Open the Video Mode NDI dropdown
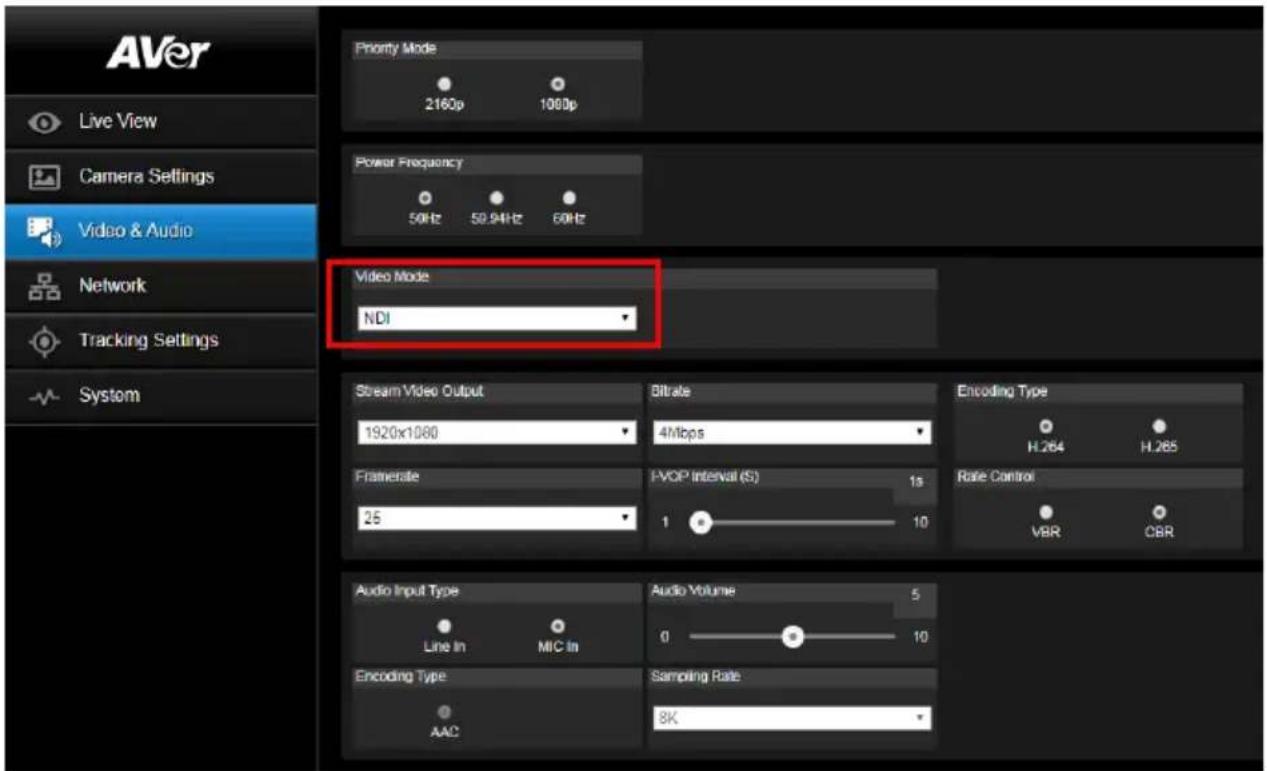 click(x=497, y=319)
